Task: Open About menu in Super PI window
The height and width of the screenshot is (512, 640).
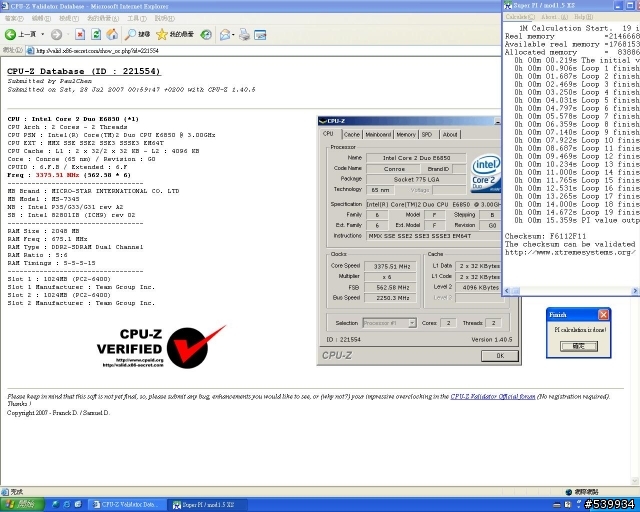Action: [554, 17]
